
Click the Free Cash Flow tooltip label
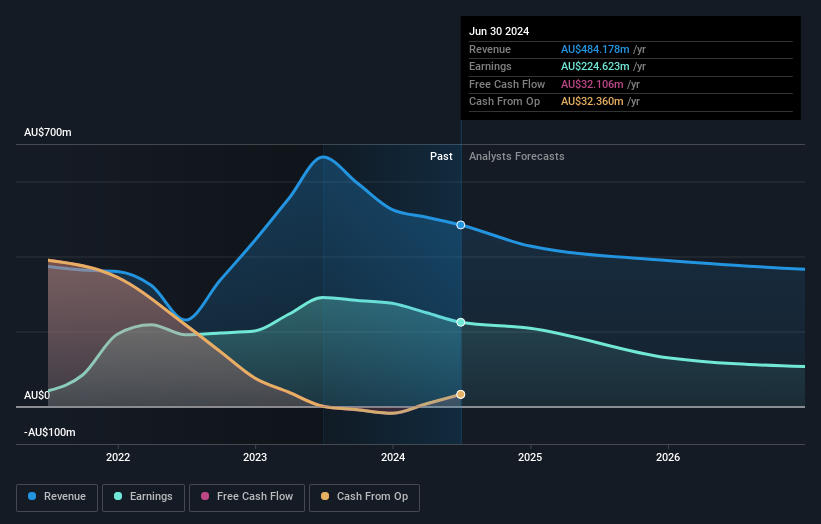click(507, 84)
